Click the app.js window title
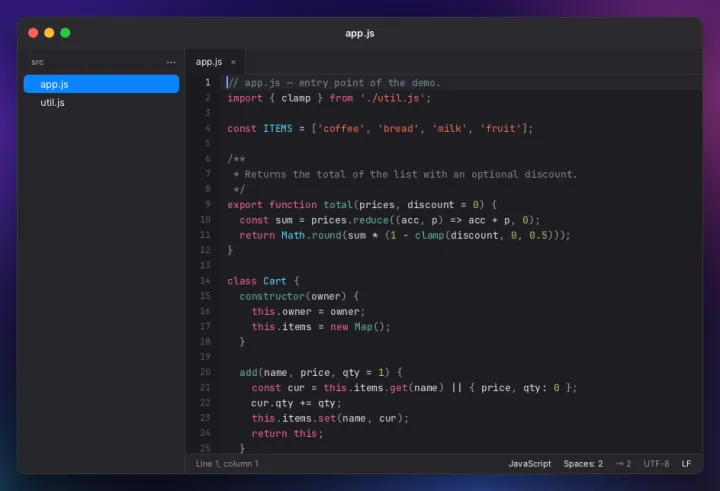 click(360, 33)
